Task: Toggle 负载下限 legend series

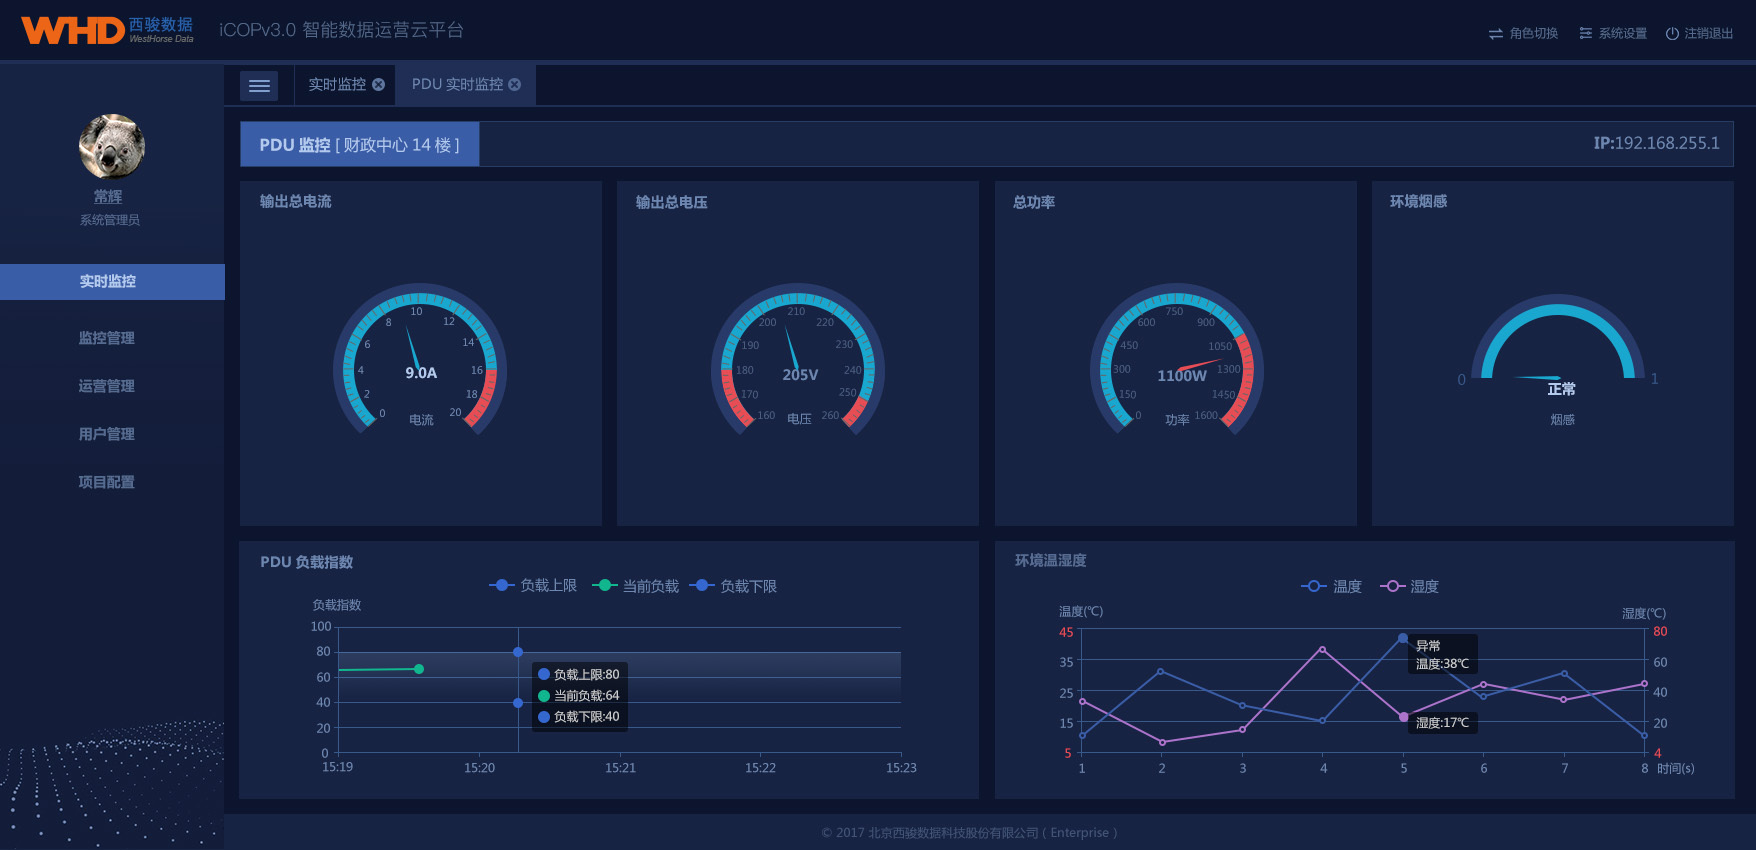Action: click(x=734, y=586)
